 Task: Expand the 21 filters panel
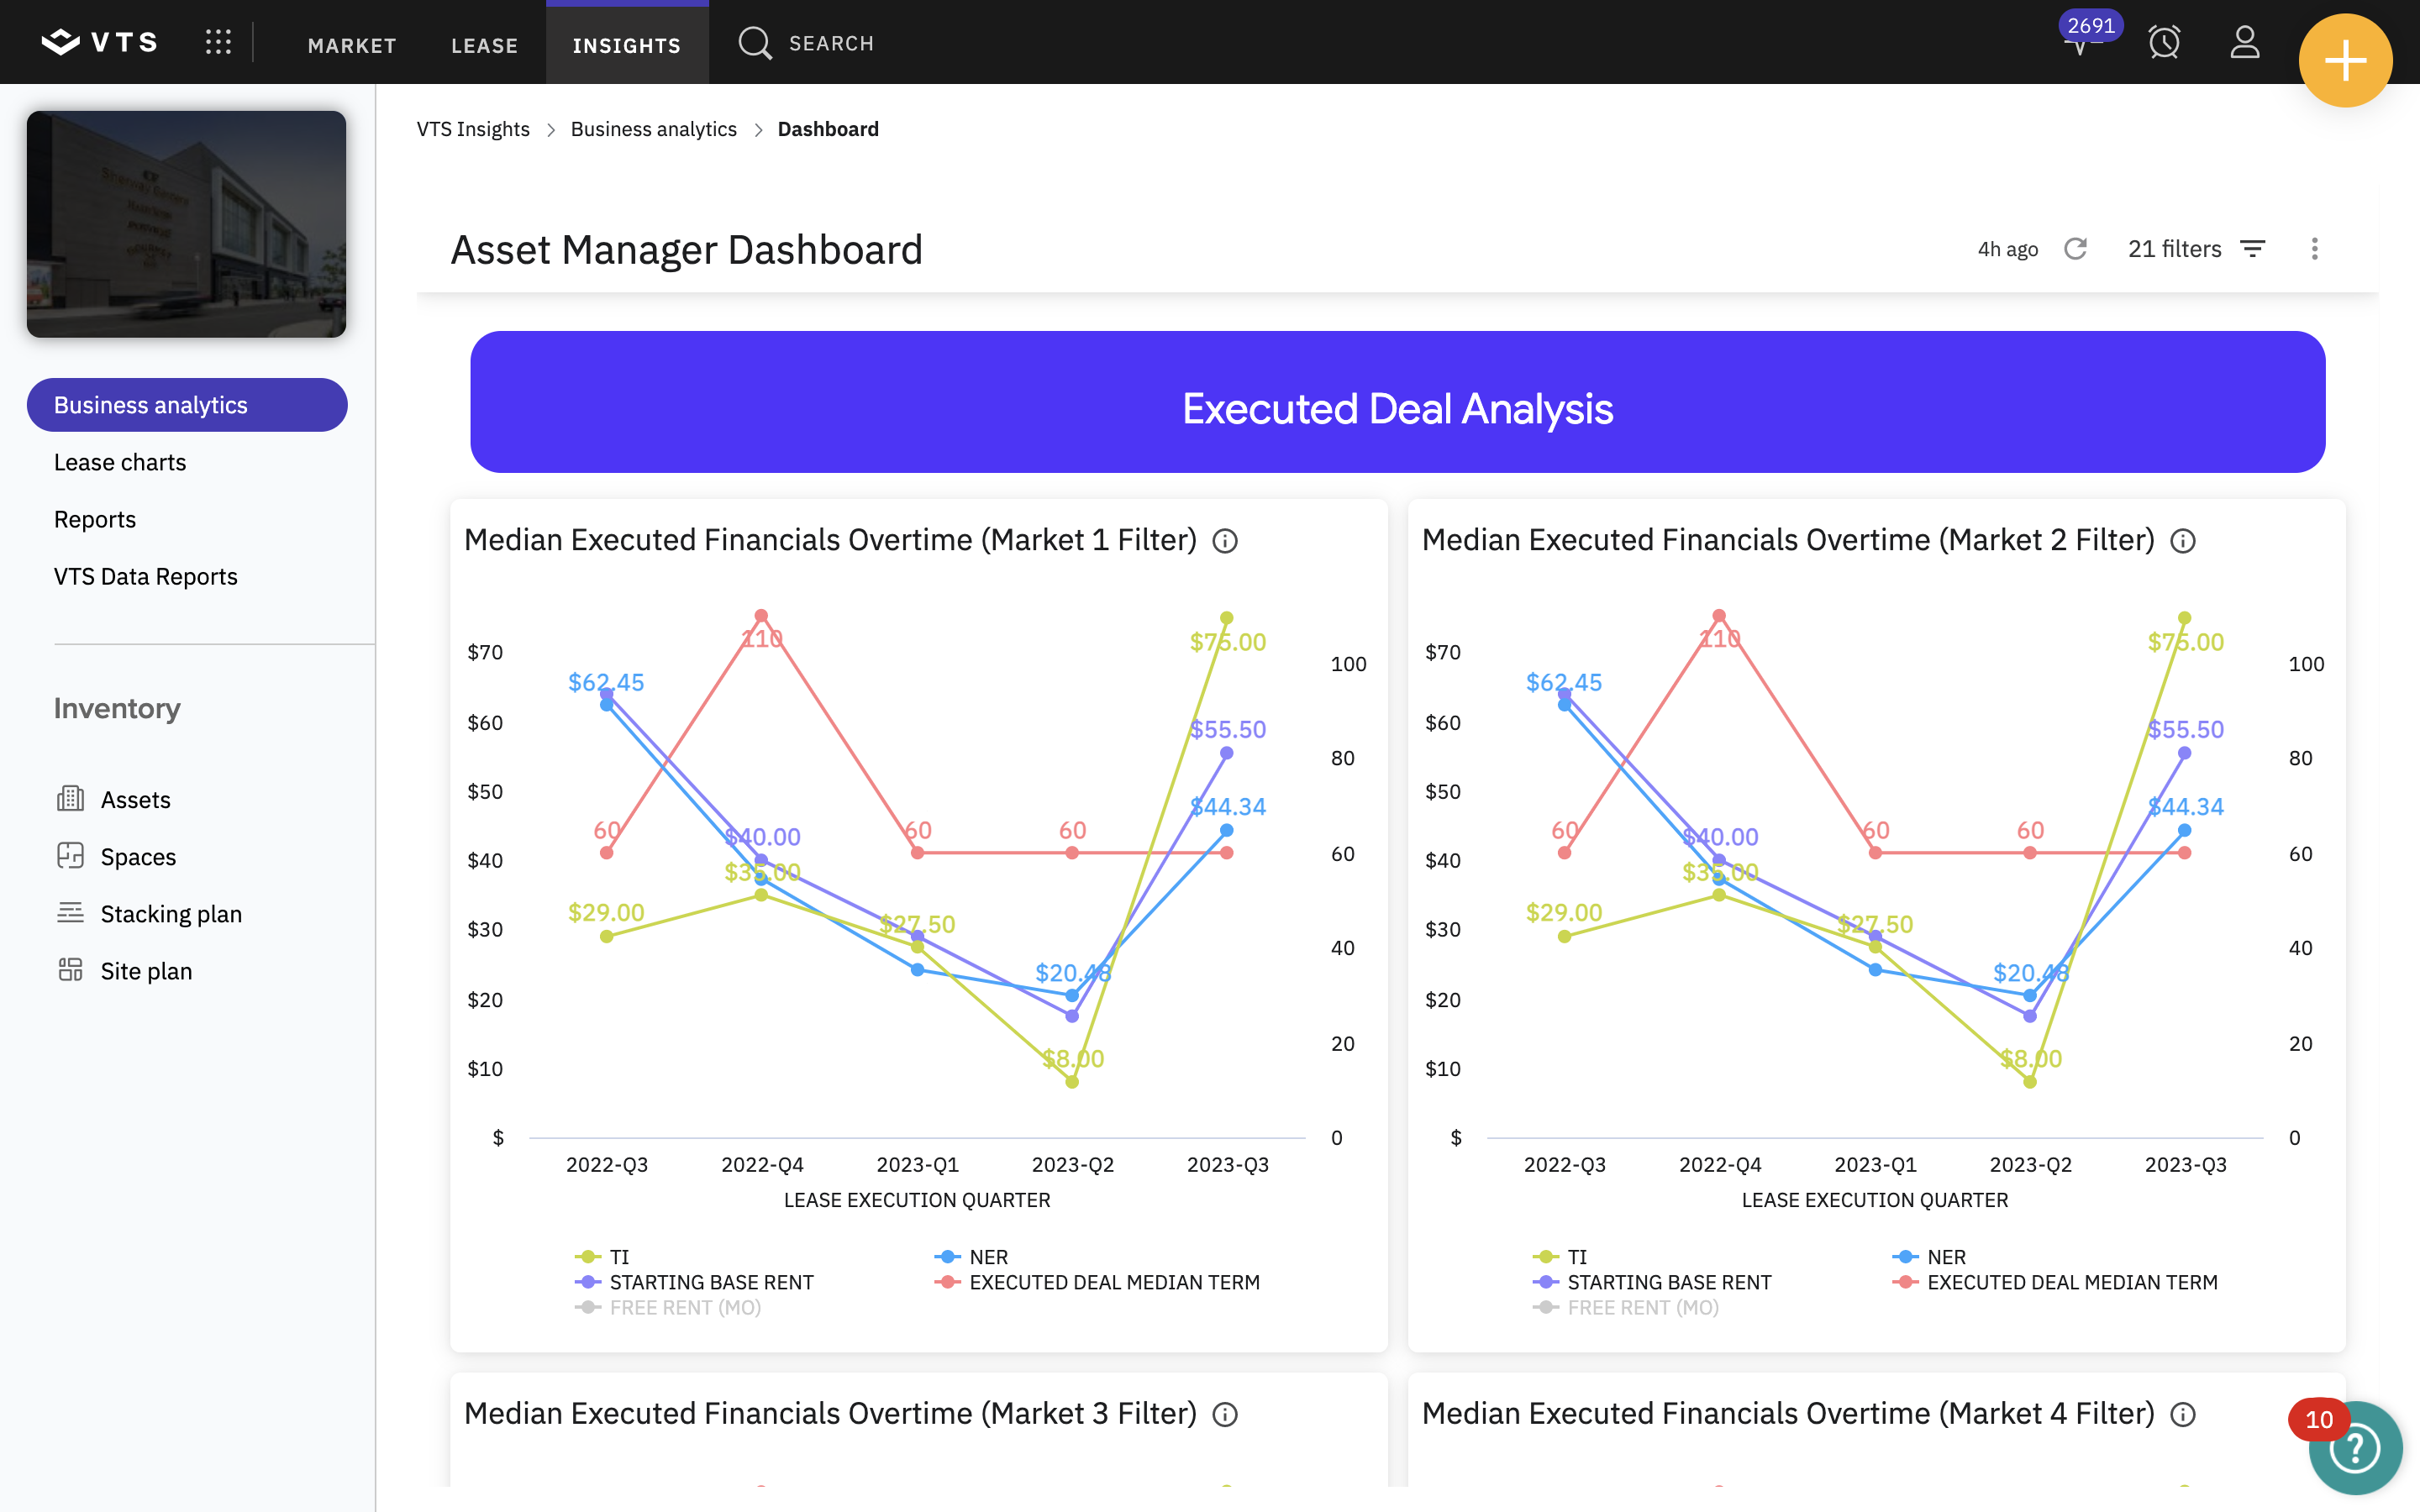click(x=2196, y=249)
